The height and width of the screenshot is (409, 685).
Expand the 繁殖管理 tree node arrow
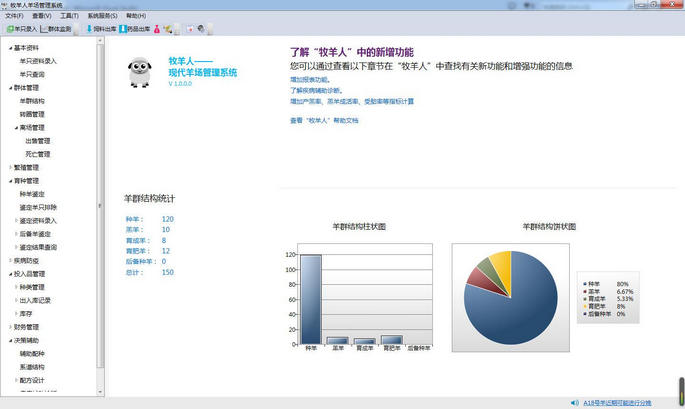click(10, 167)
